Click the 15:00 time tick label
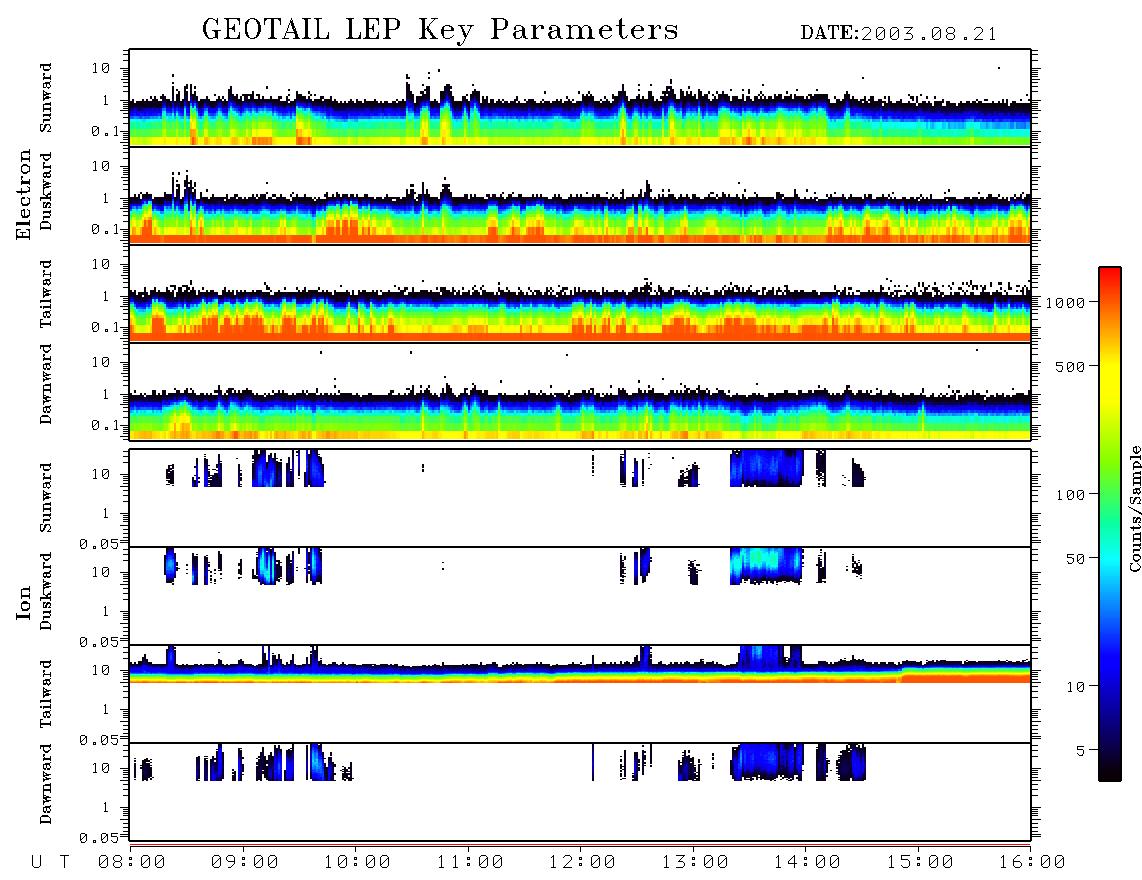The width and height of the screenshot is (1142, 880). [920, 862]
